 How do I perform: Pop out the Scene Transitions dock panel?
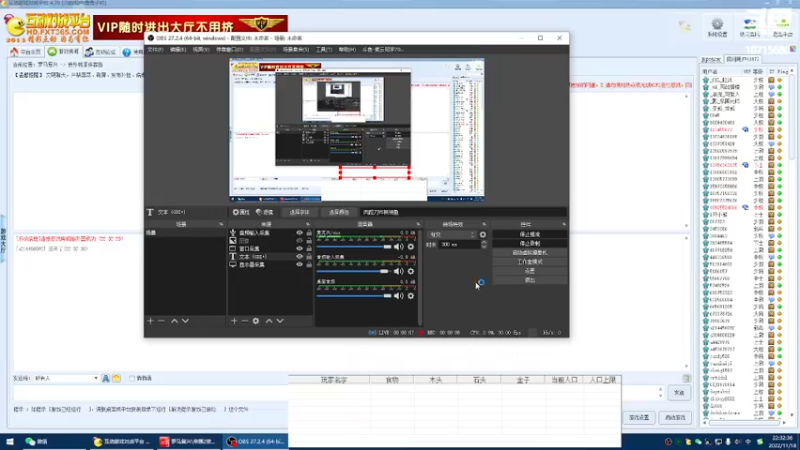(484, 224)
